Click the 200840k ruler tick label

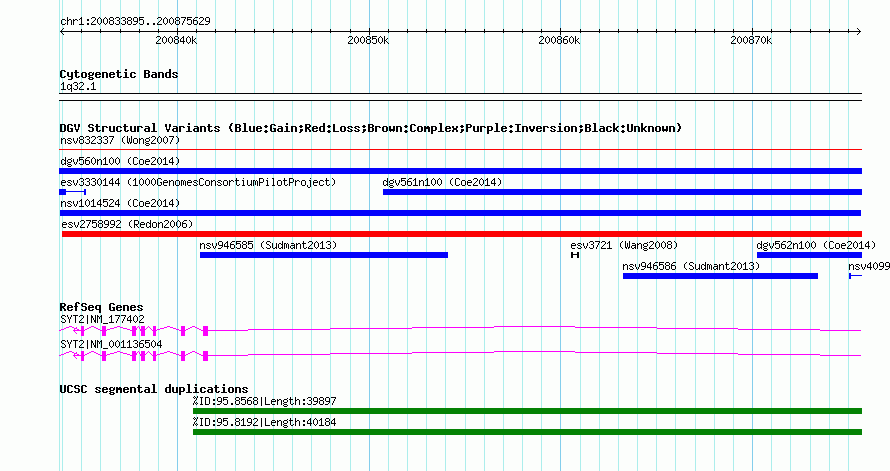coord(177,40)
